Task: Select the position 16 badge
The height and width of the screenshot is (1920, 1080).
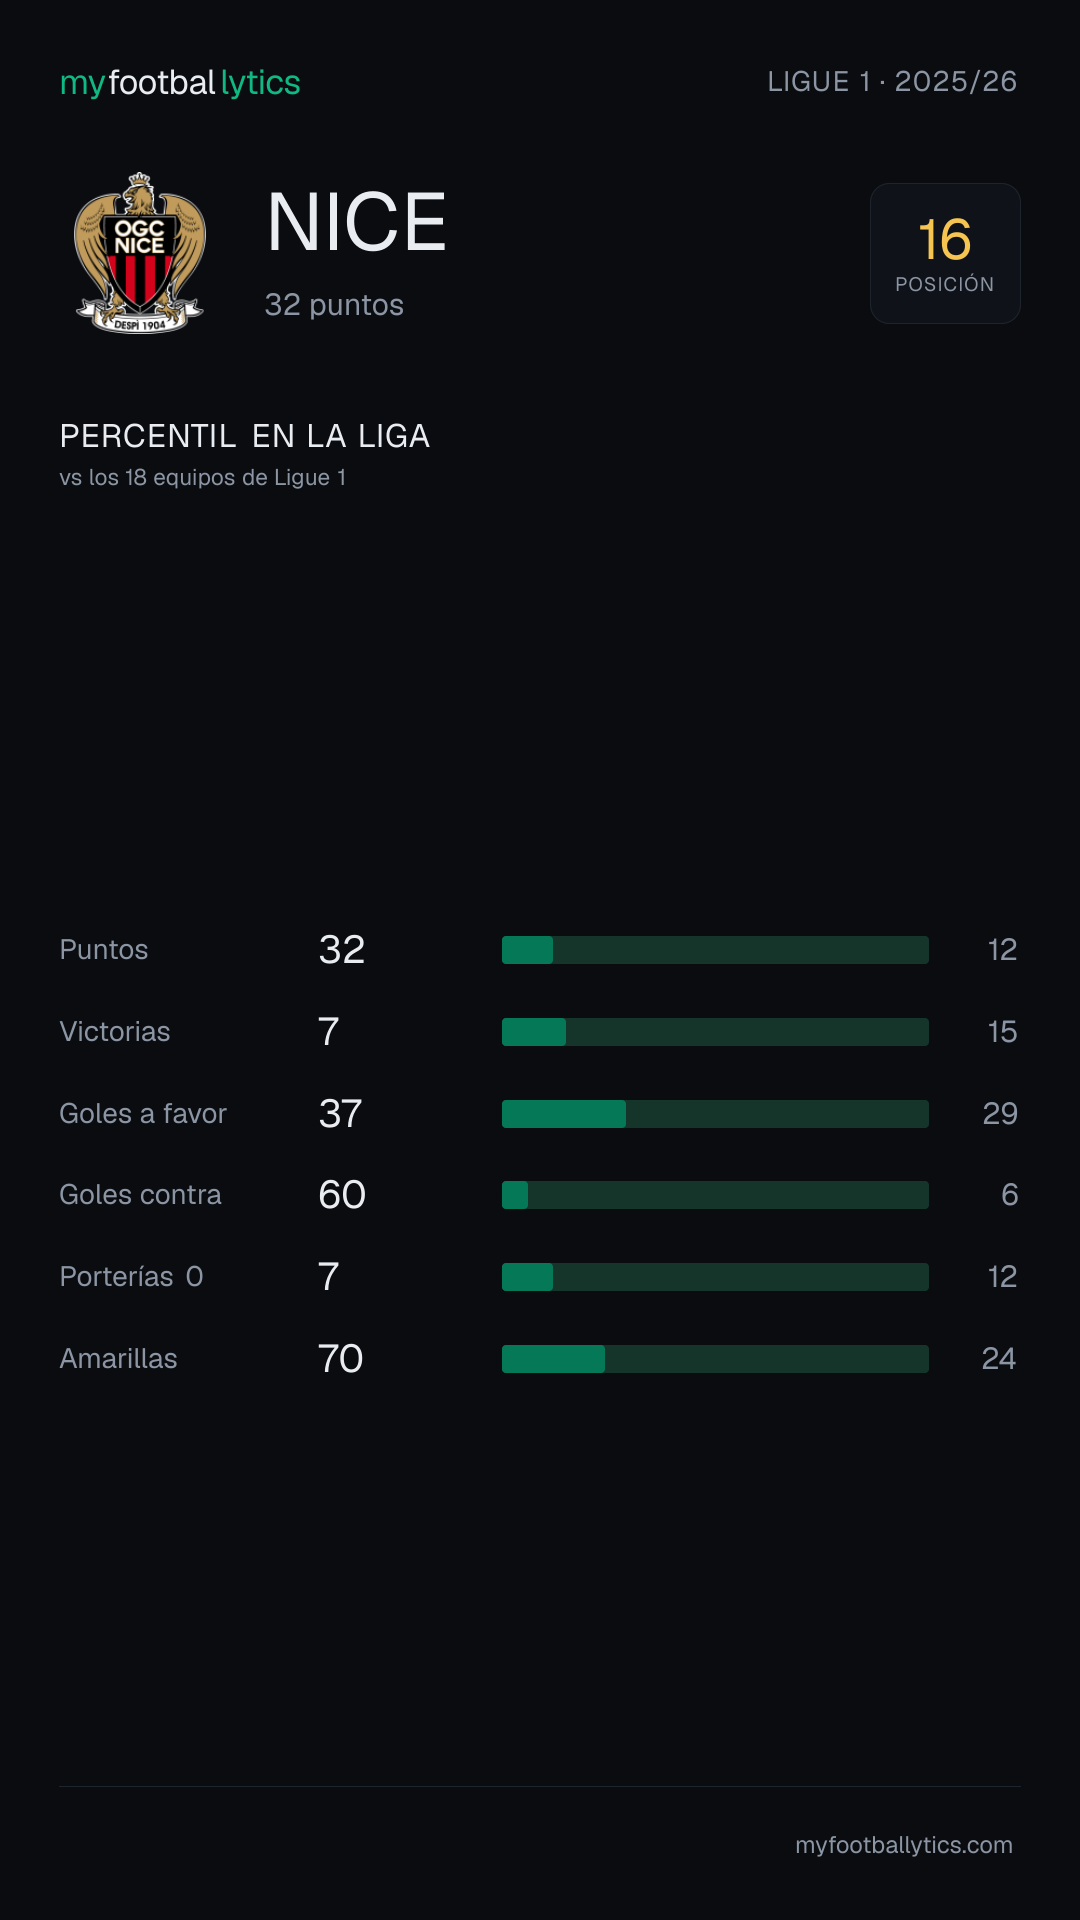Action: [x=945, y=253]
